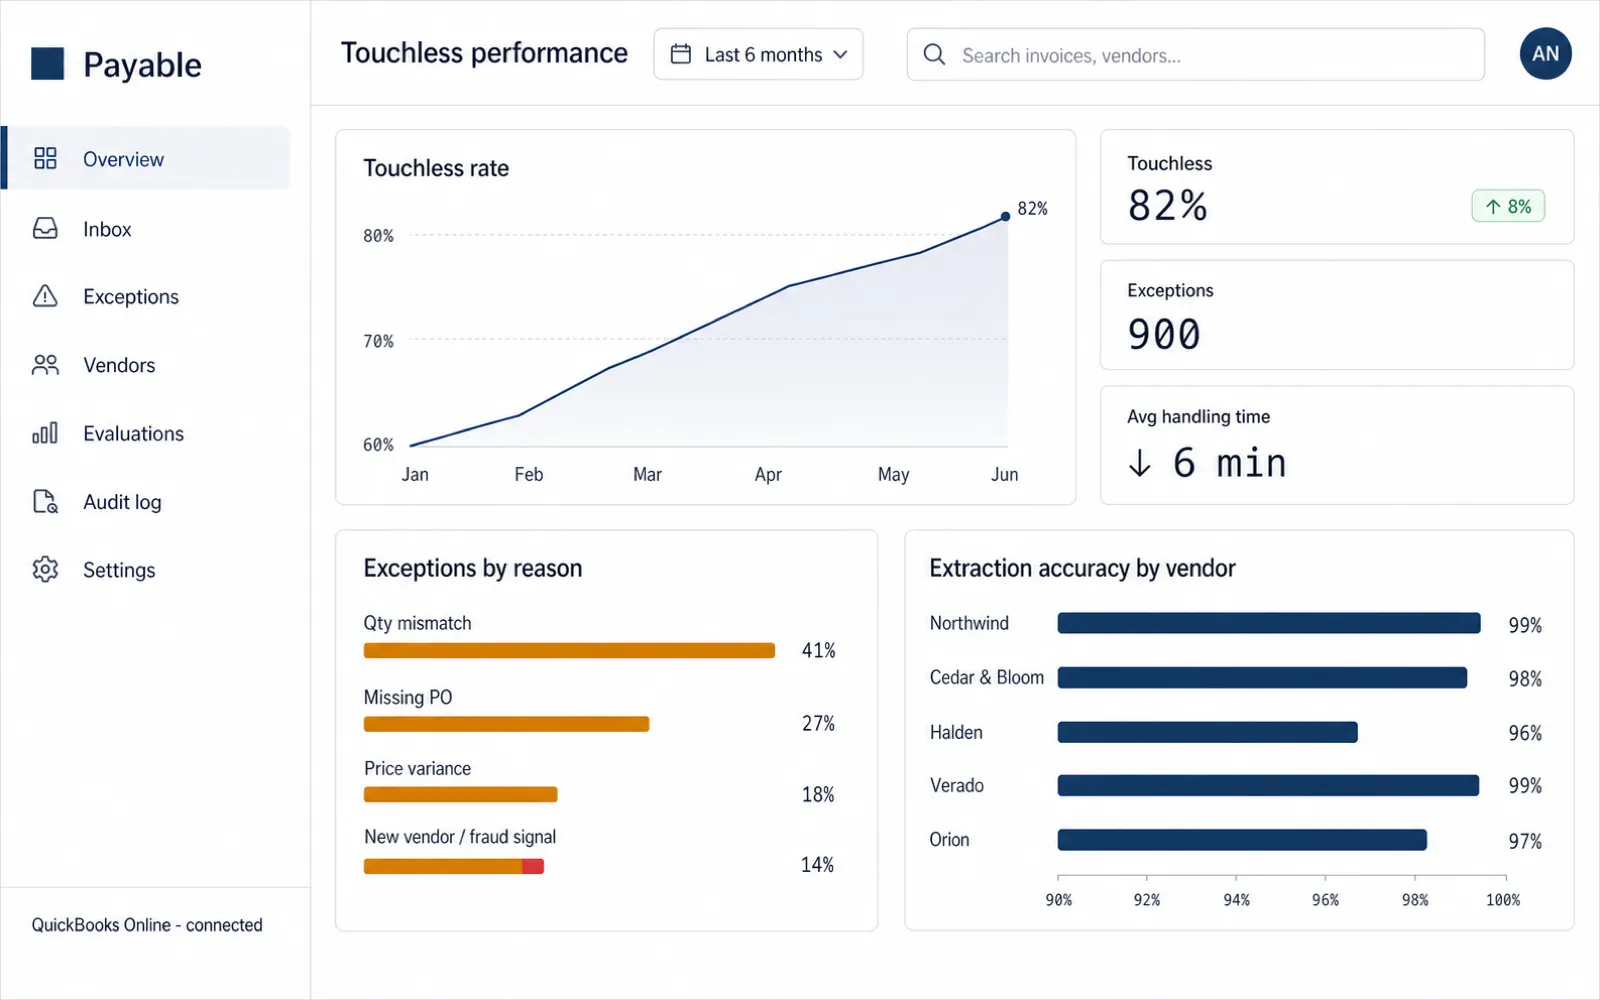Click the Orion accuracy bar

[1242, 840]
